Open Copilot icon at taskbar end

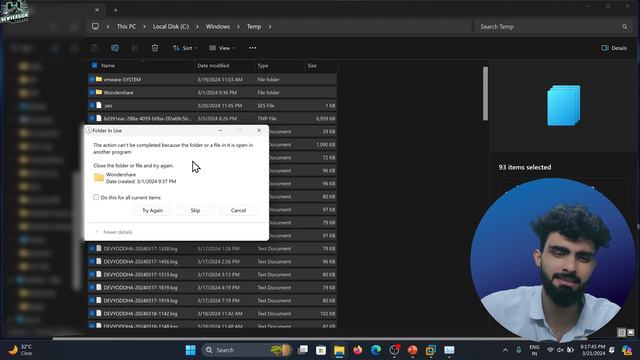pyautogui.click(x=627, y=350)
